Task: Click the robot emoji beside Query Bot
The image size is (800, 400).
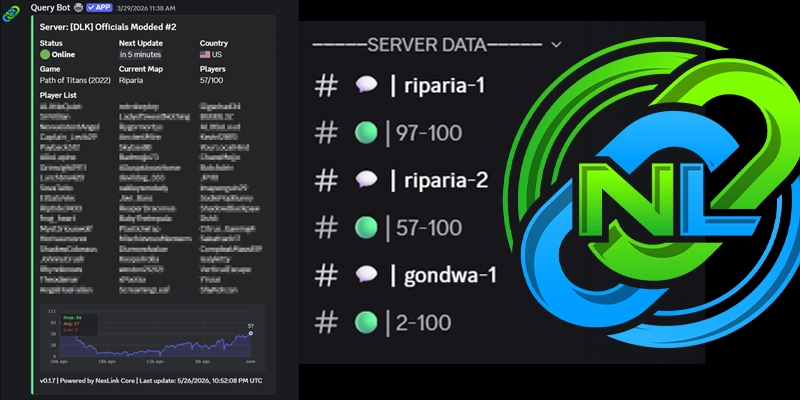Action: coord(78,8)
